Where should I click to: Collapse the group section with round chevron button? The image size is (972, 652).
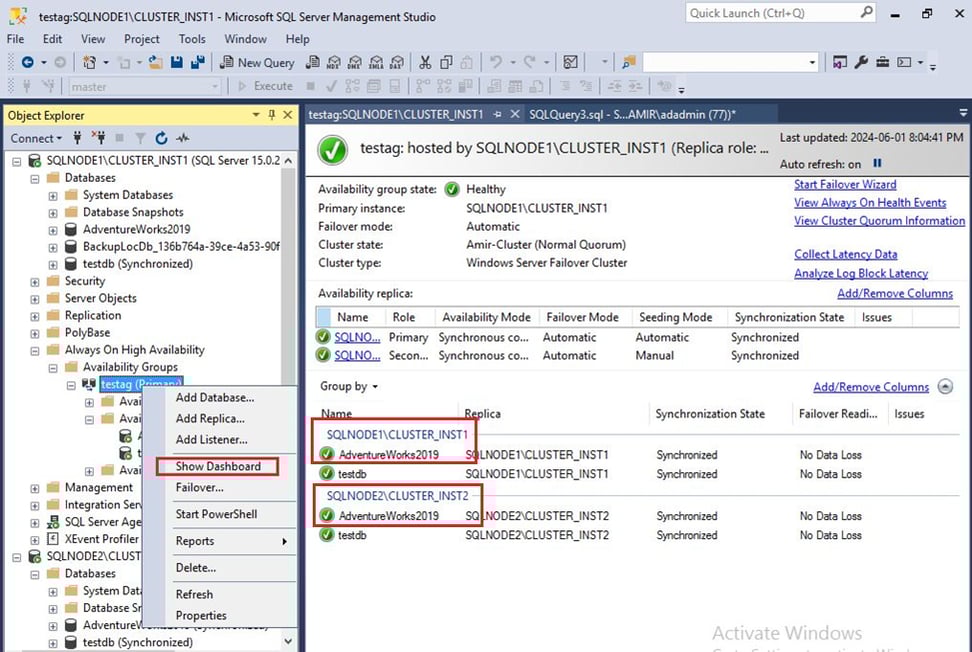pyautogui.click(x=945, y=387)
